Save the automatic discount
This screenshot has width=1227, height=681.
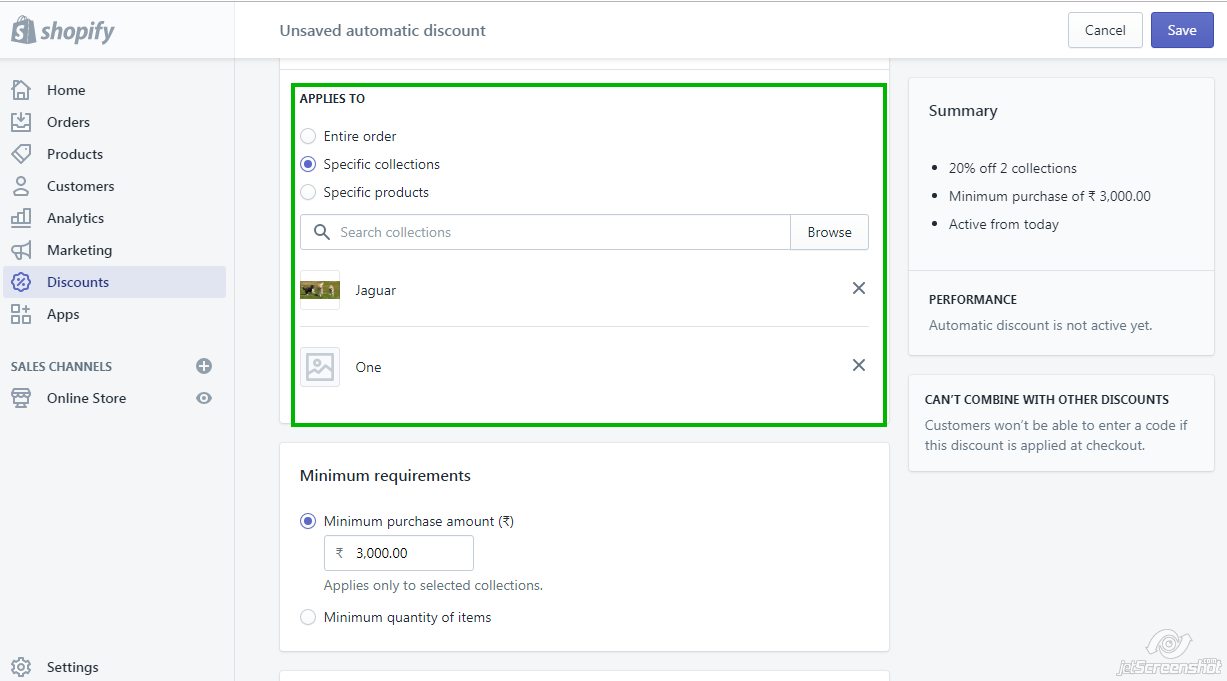[x=1182, y=30]
